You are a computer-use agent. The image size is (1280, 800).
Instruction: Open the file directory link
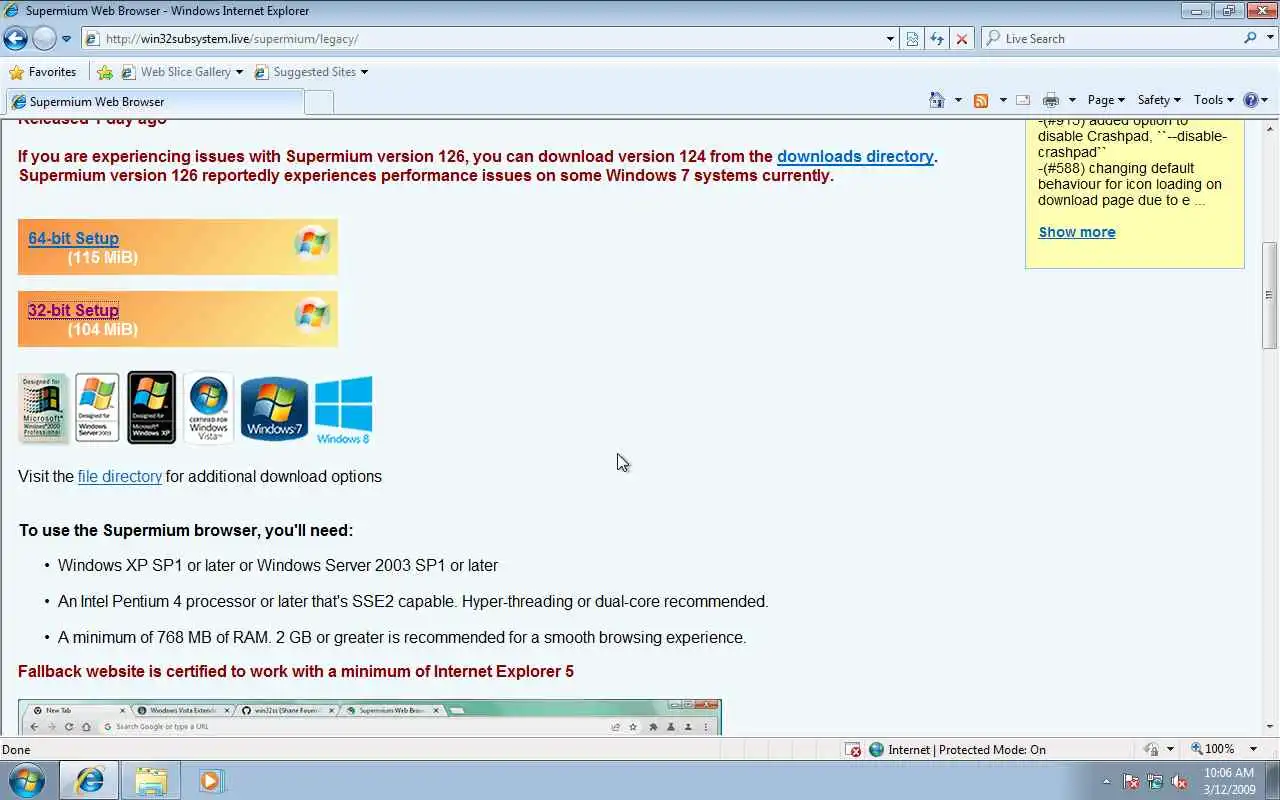(120, 476)
